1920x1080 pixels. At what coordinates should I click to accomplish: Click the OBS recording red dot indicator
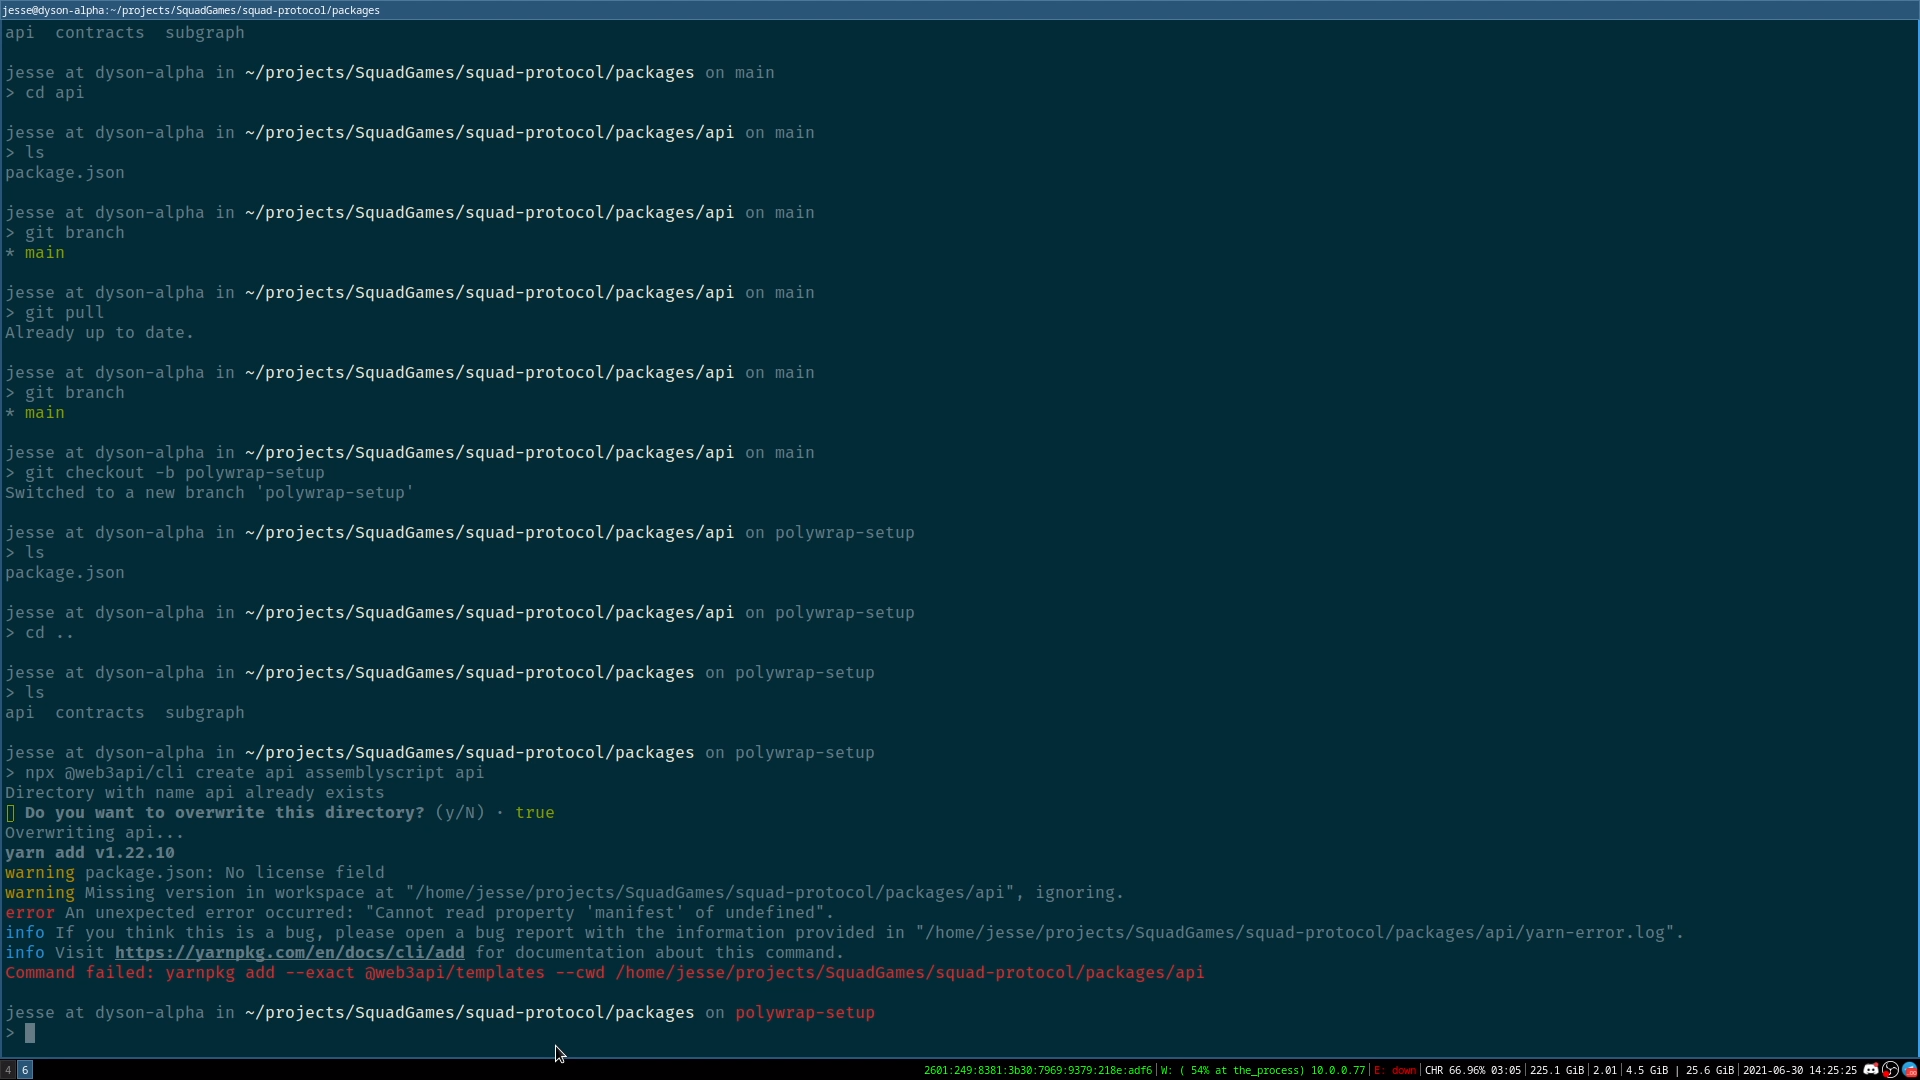point(1885,1074)
